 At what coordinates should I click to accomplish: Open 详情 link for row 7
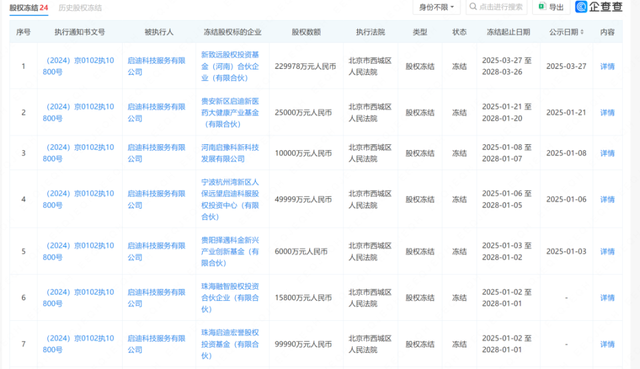(x=607, y=344)
